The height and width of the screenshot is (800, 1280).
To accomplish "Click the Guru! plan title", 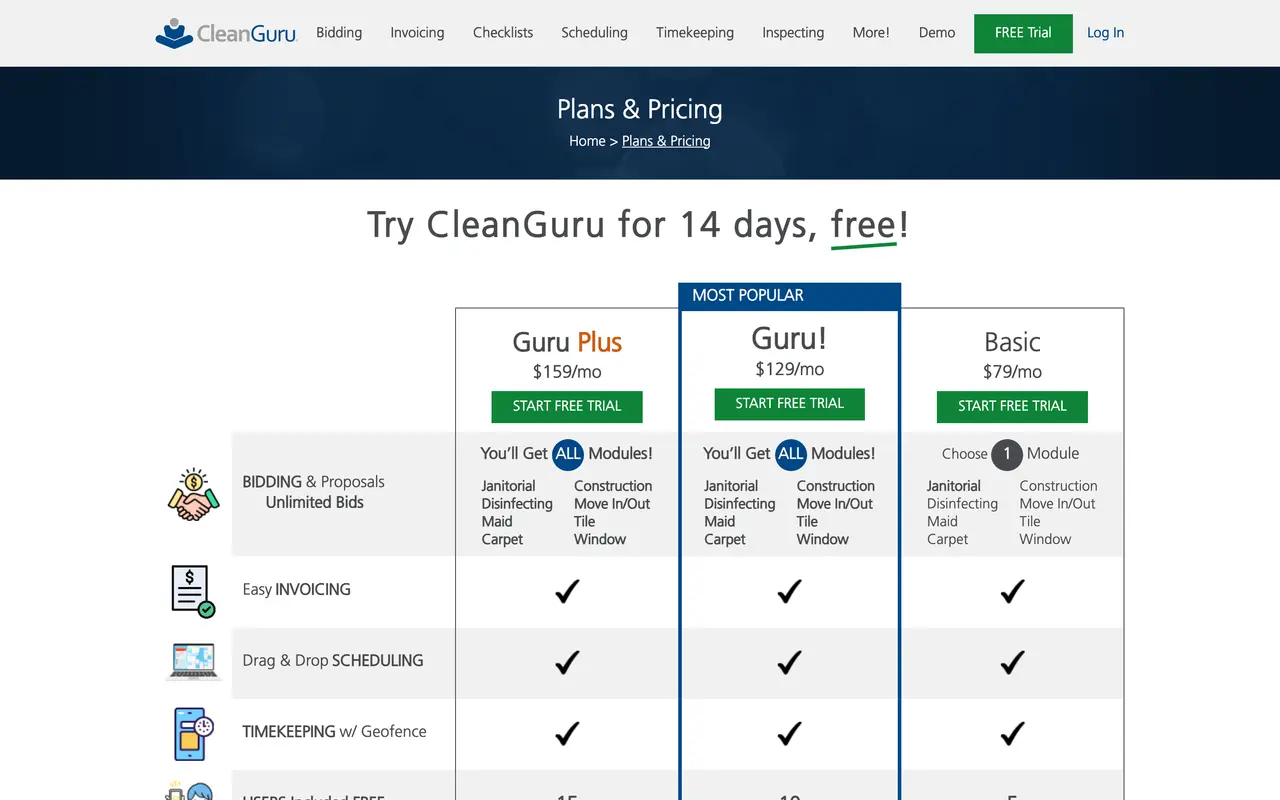I will (x=790, y=338).
